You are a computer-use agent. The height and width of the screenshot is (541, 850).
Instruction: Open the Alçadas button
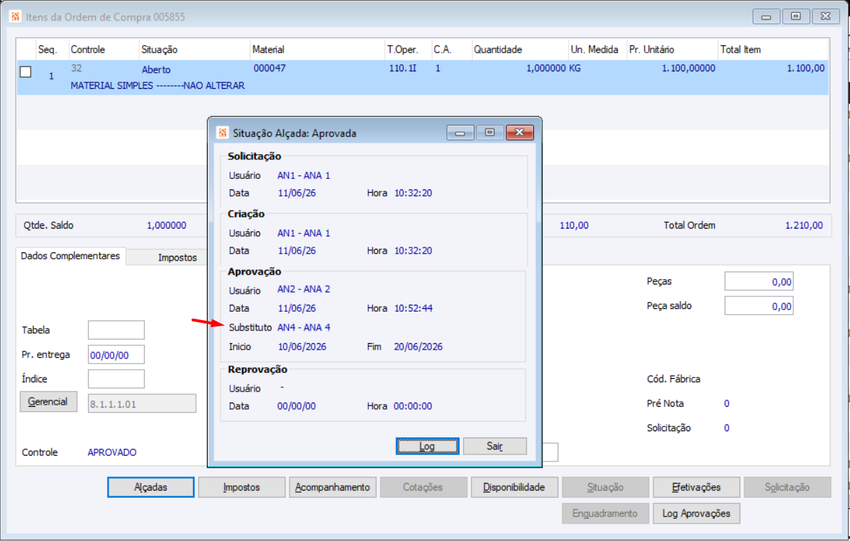tap(151, 487)
